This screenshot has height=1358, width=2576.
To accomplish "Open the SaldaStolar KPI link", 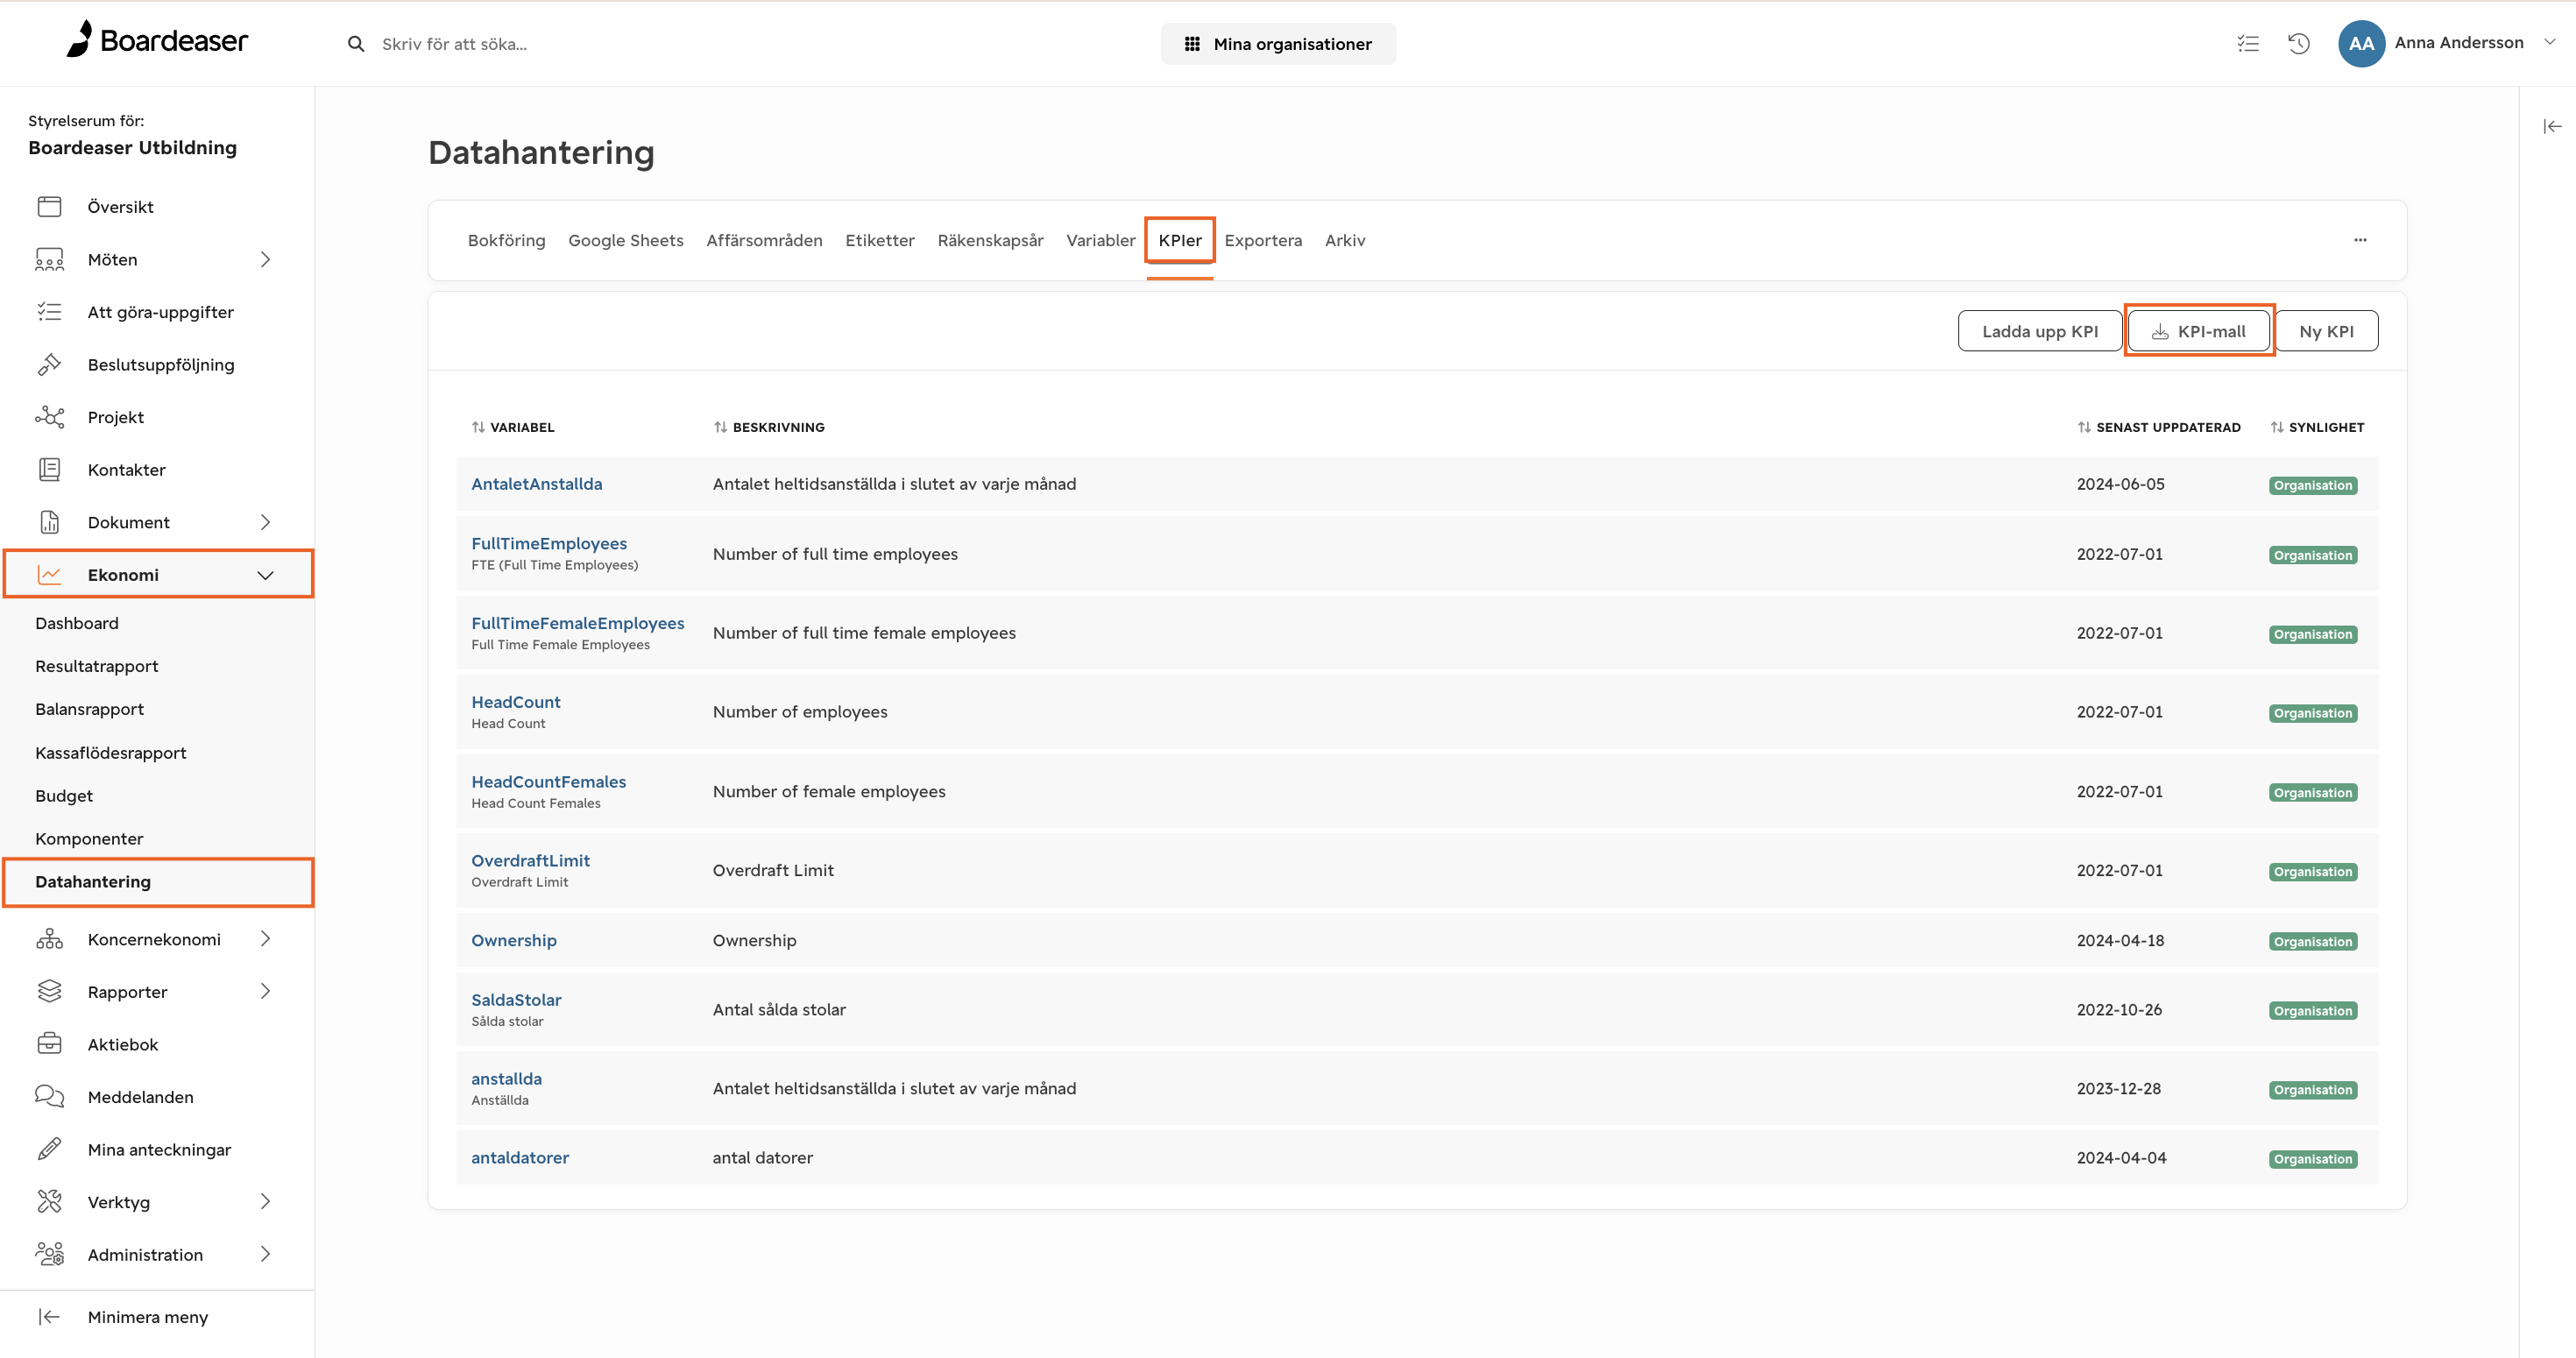I will tap(516, 1000).
